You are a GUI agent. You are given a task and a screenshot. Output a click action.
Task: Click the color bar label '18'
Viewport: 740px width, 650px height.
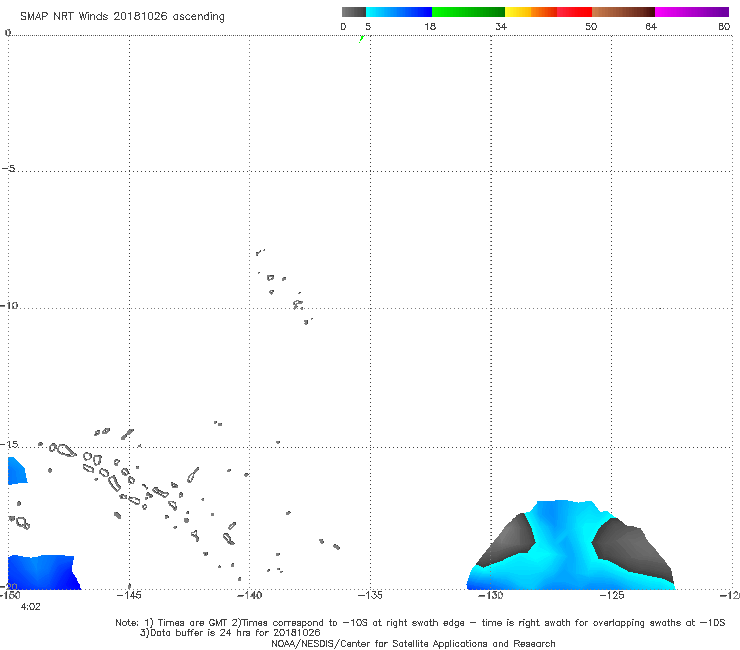(x=430, y=27)
